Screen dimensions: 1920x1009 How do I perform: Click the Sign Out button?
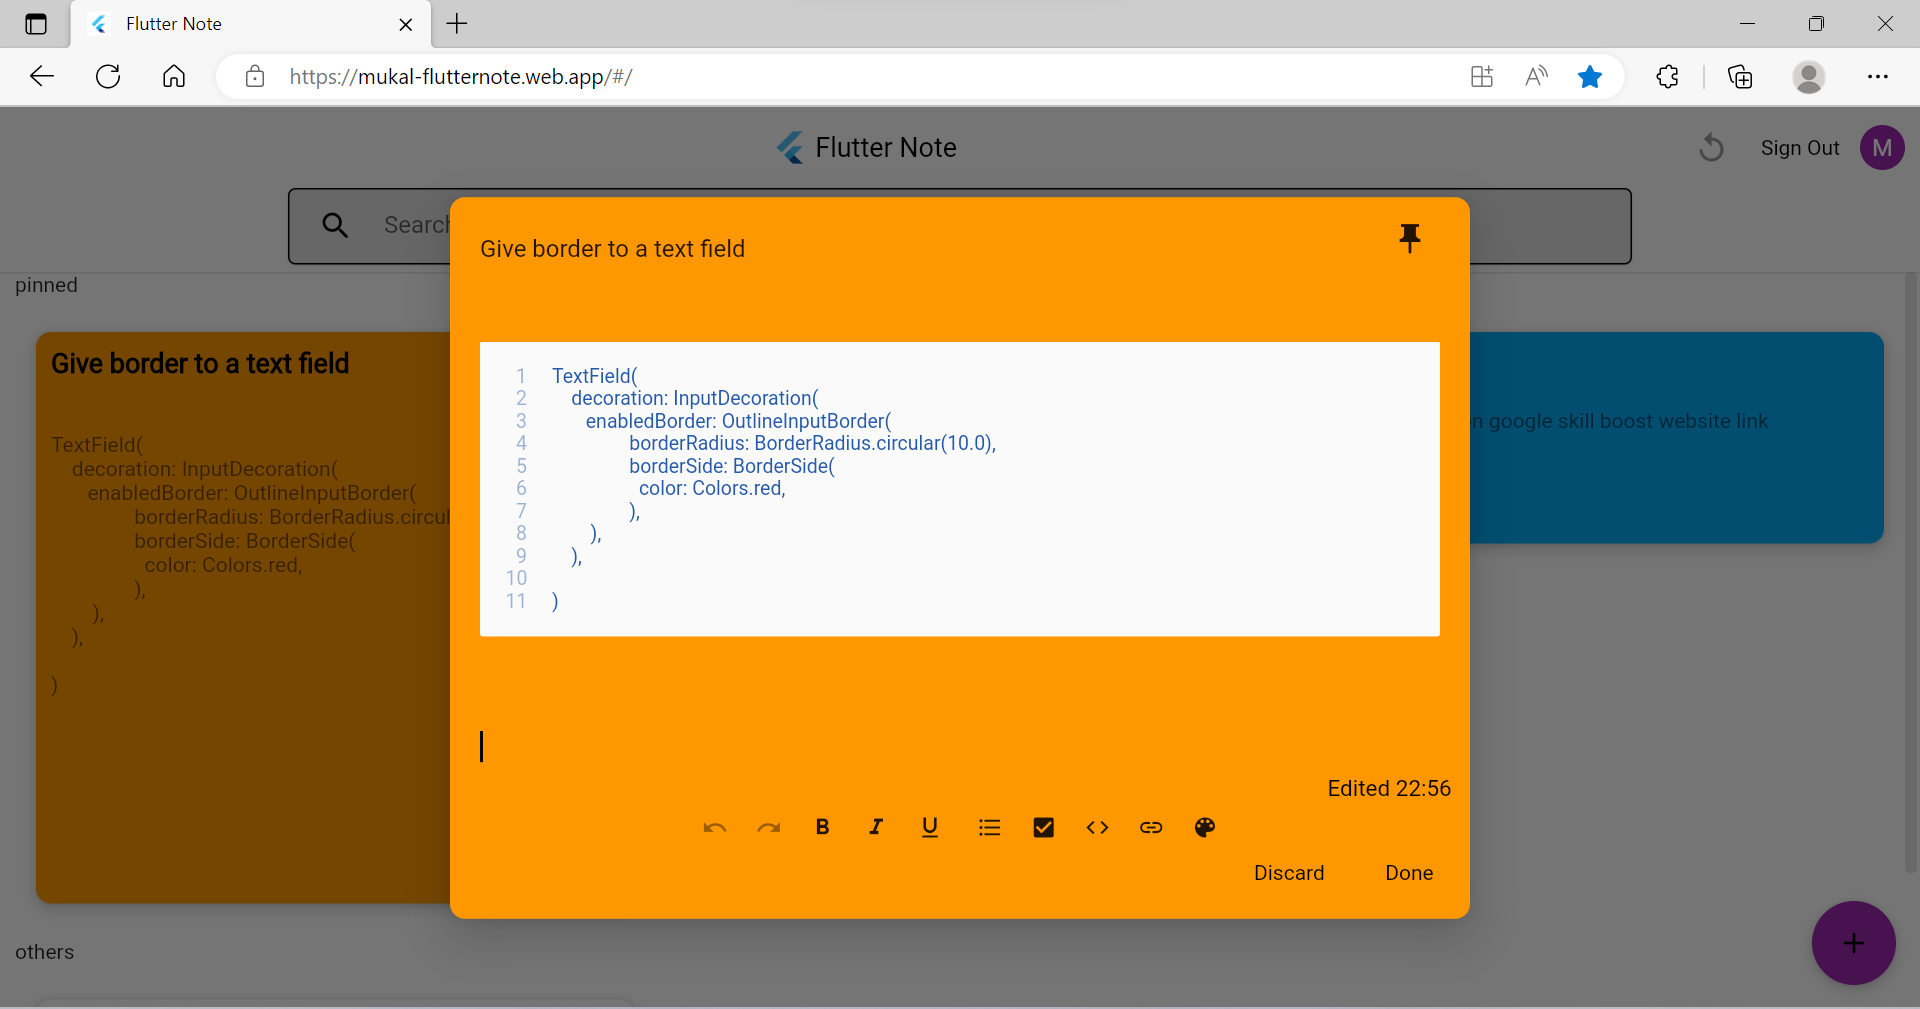pyautogui.click(x=1800, y=148)
